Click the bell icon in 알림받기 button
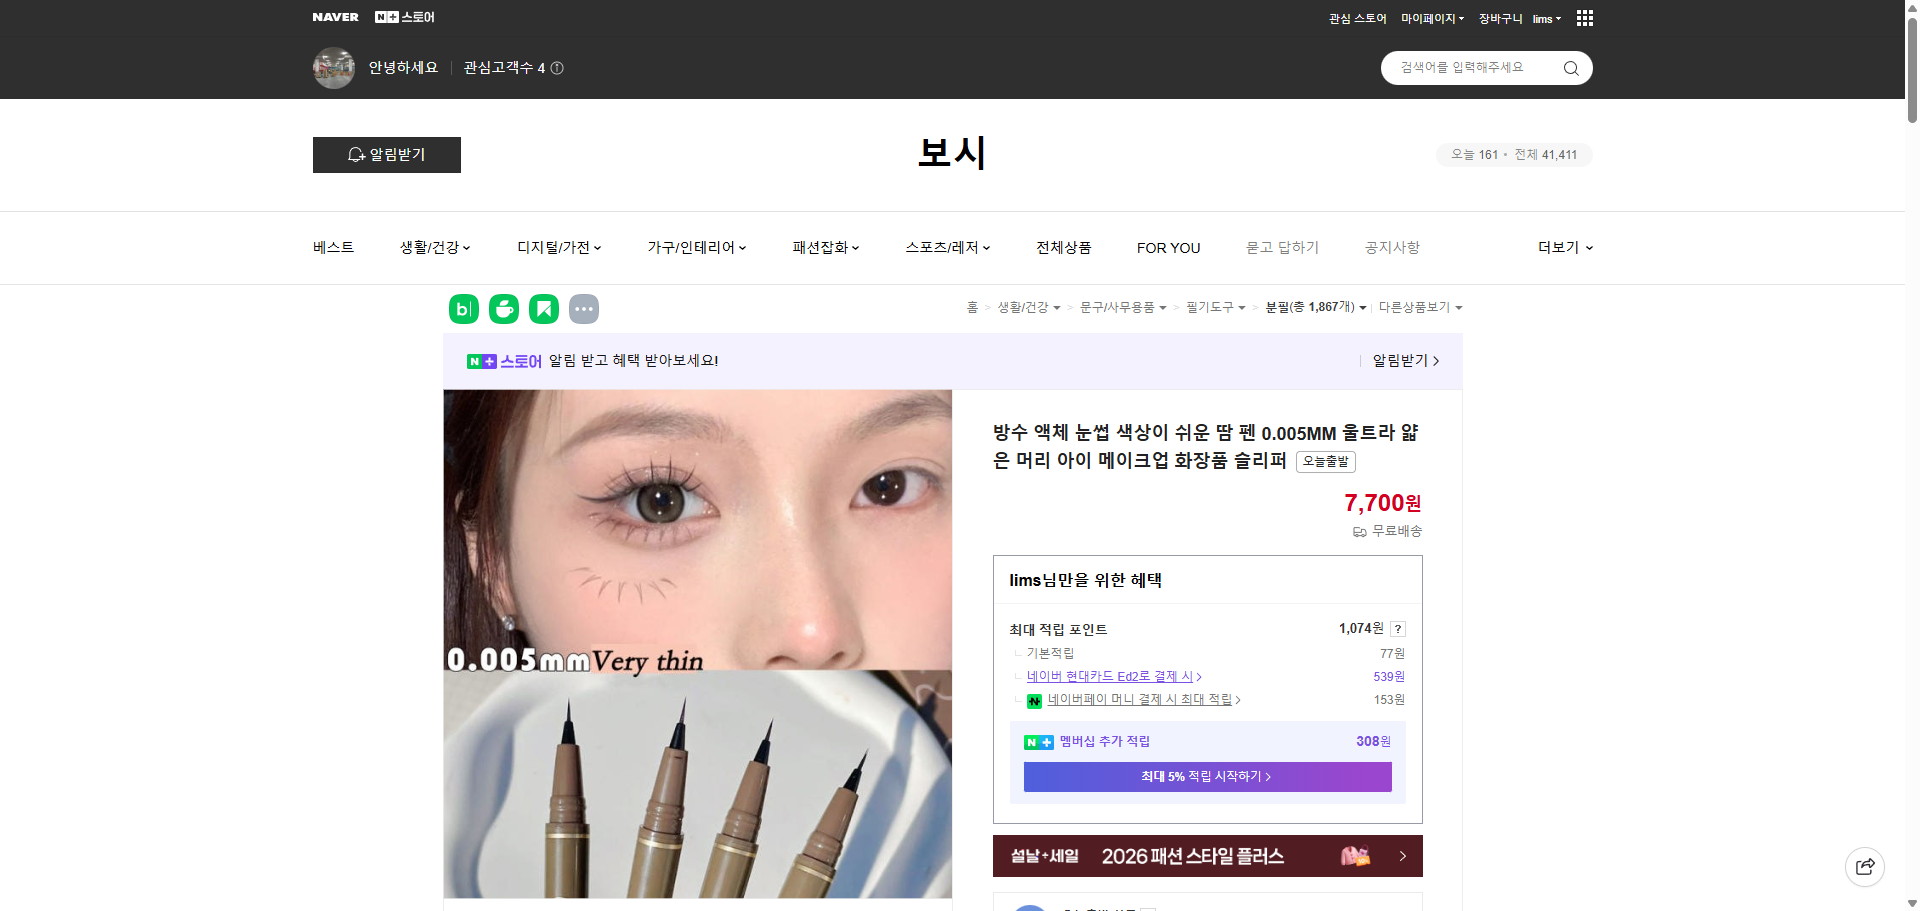 pyautogui.click(x=356, y=155)
